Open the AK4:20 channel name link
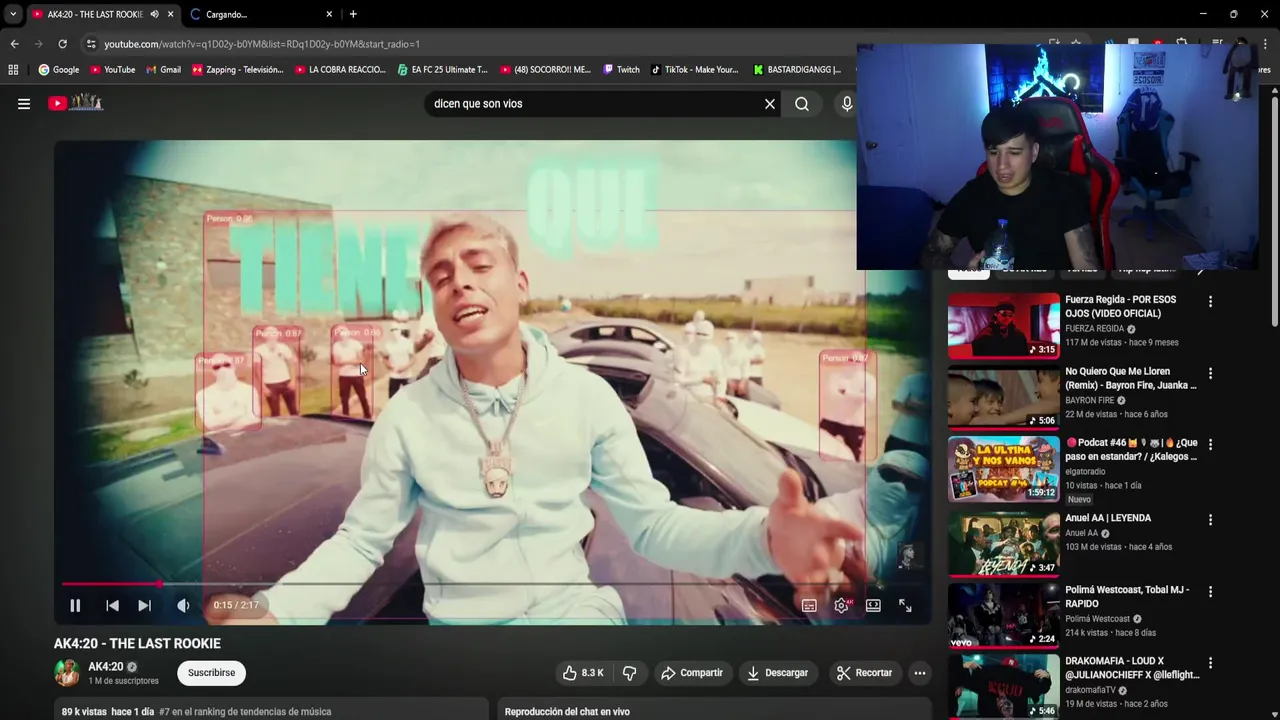Screen dimensions: 1280x720 [105, 667]
